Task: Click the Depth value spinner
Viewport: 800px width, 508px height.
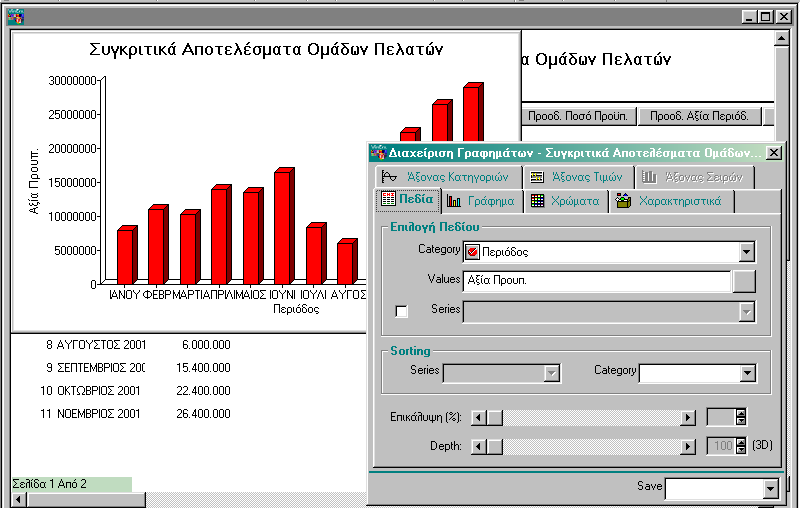Action: coord(741,446)
